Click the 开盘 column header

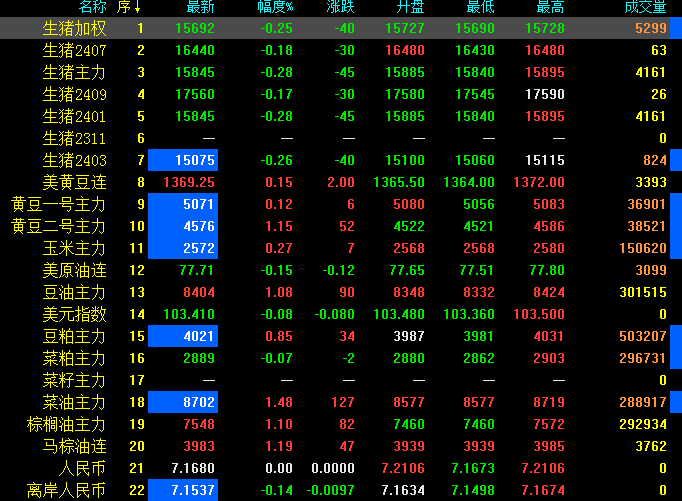coord(411,7)
